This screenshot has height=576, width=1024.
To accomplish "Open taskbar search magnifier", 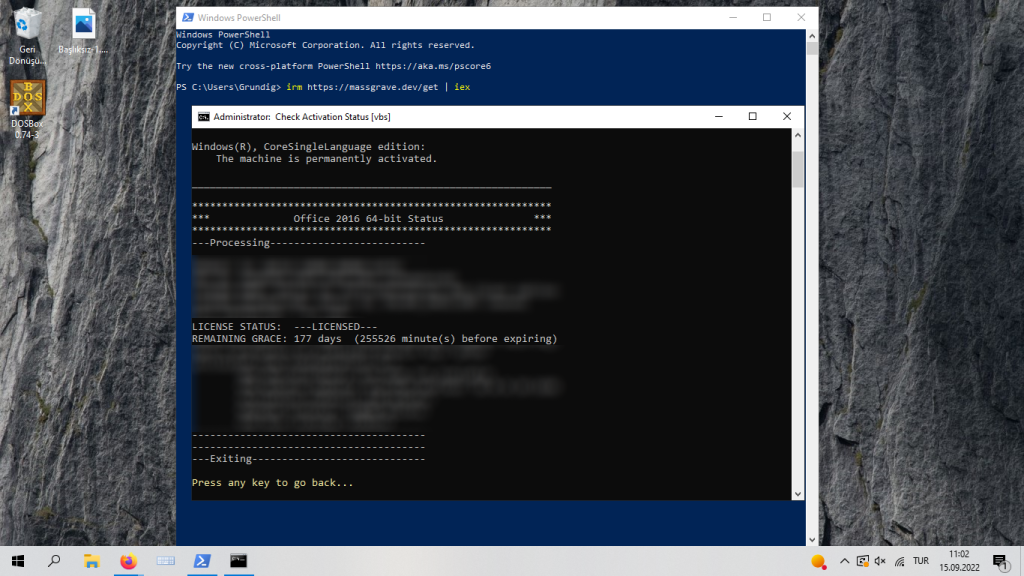I will [54, 561].
